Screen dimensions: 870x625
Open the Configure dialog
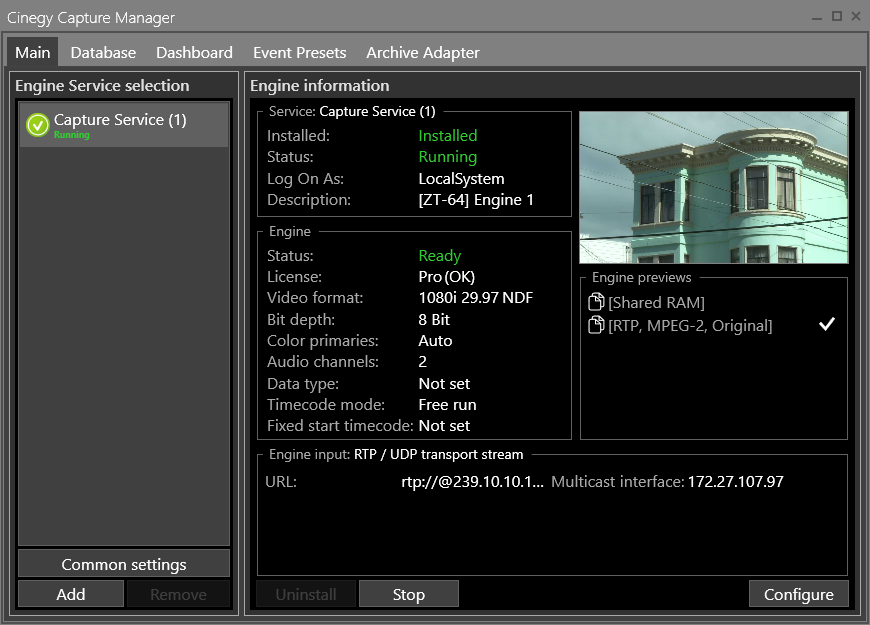(x=798, y=594)
